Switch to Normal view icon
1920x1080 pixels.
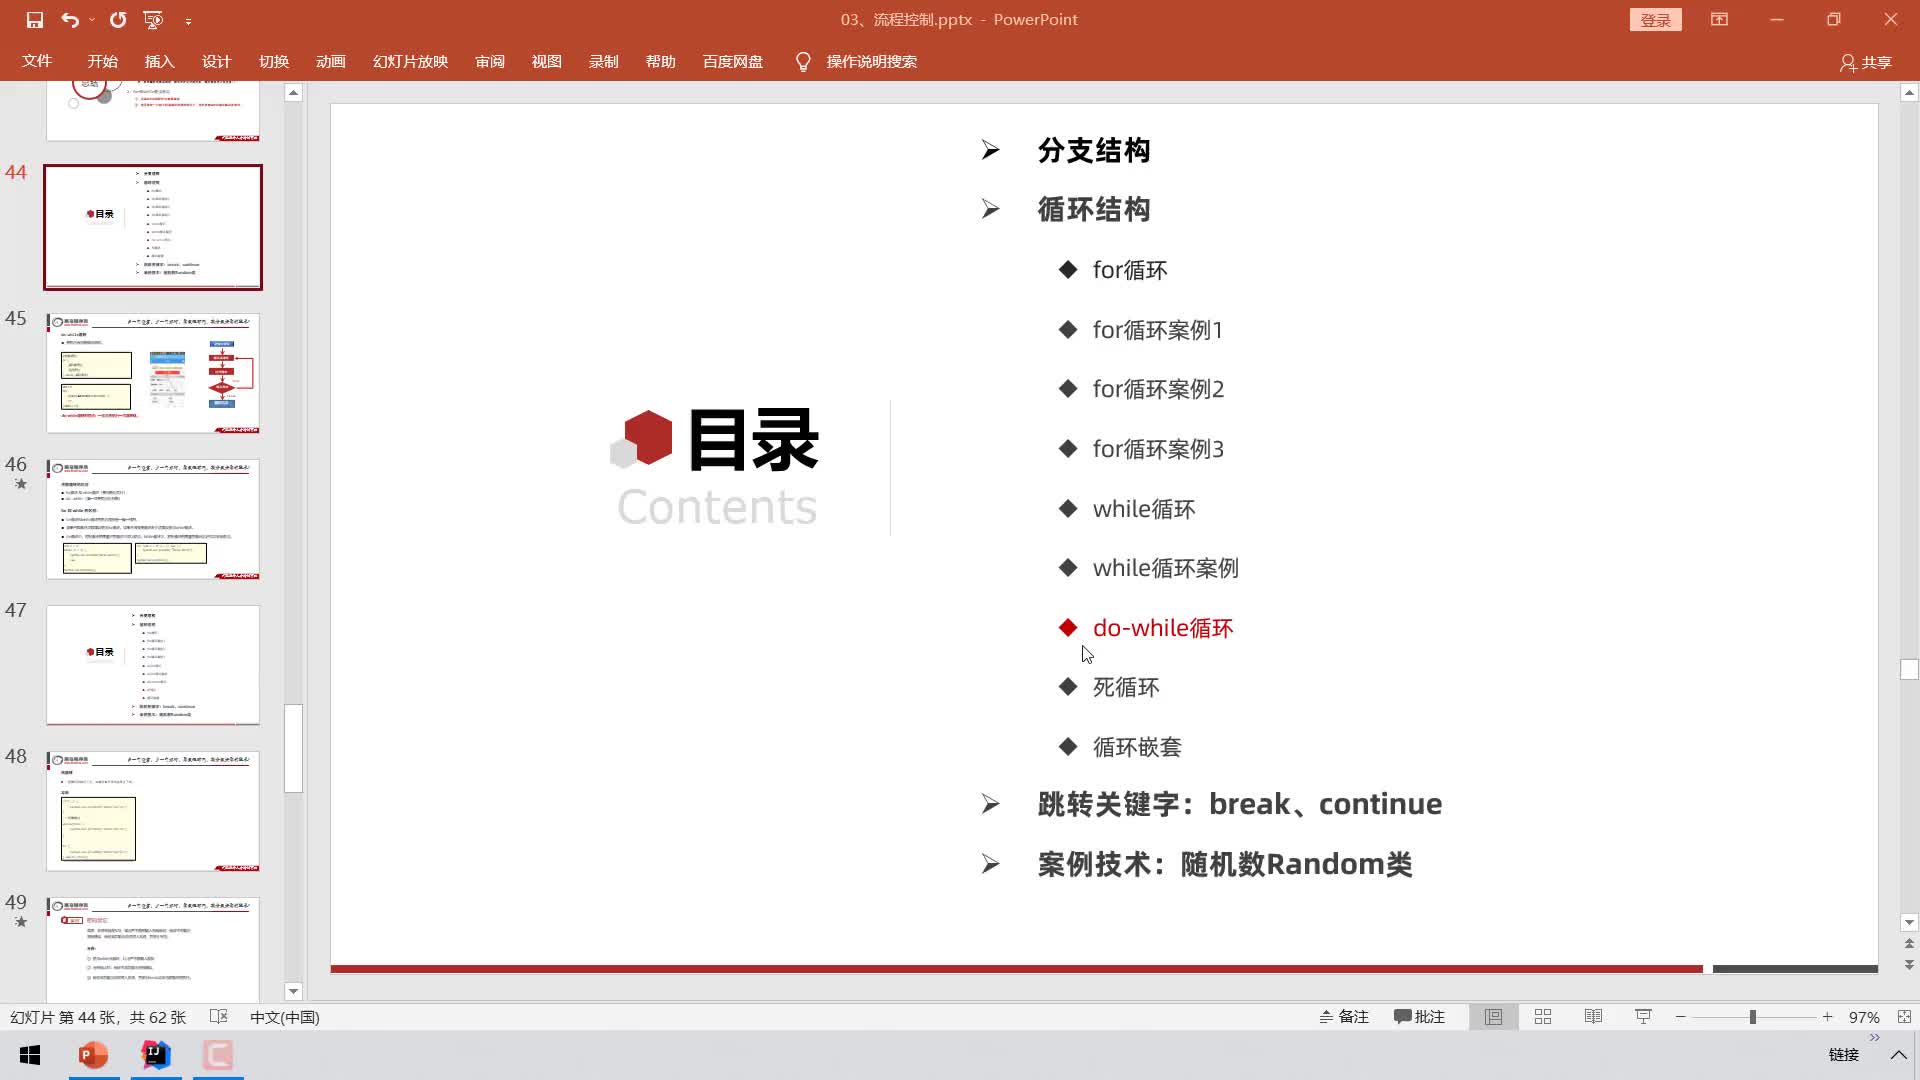point(1493,1017)
